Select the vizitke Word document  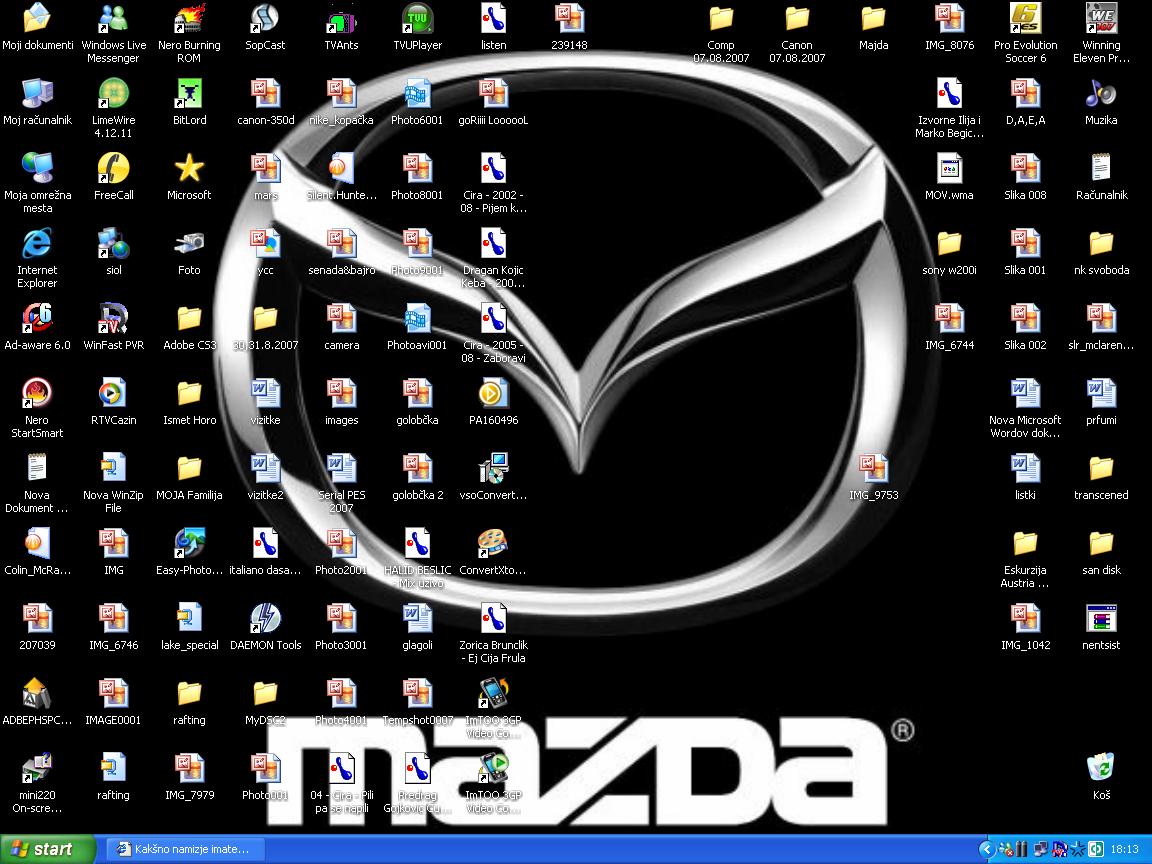point(265,394)
